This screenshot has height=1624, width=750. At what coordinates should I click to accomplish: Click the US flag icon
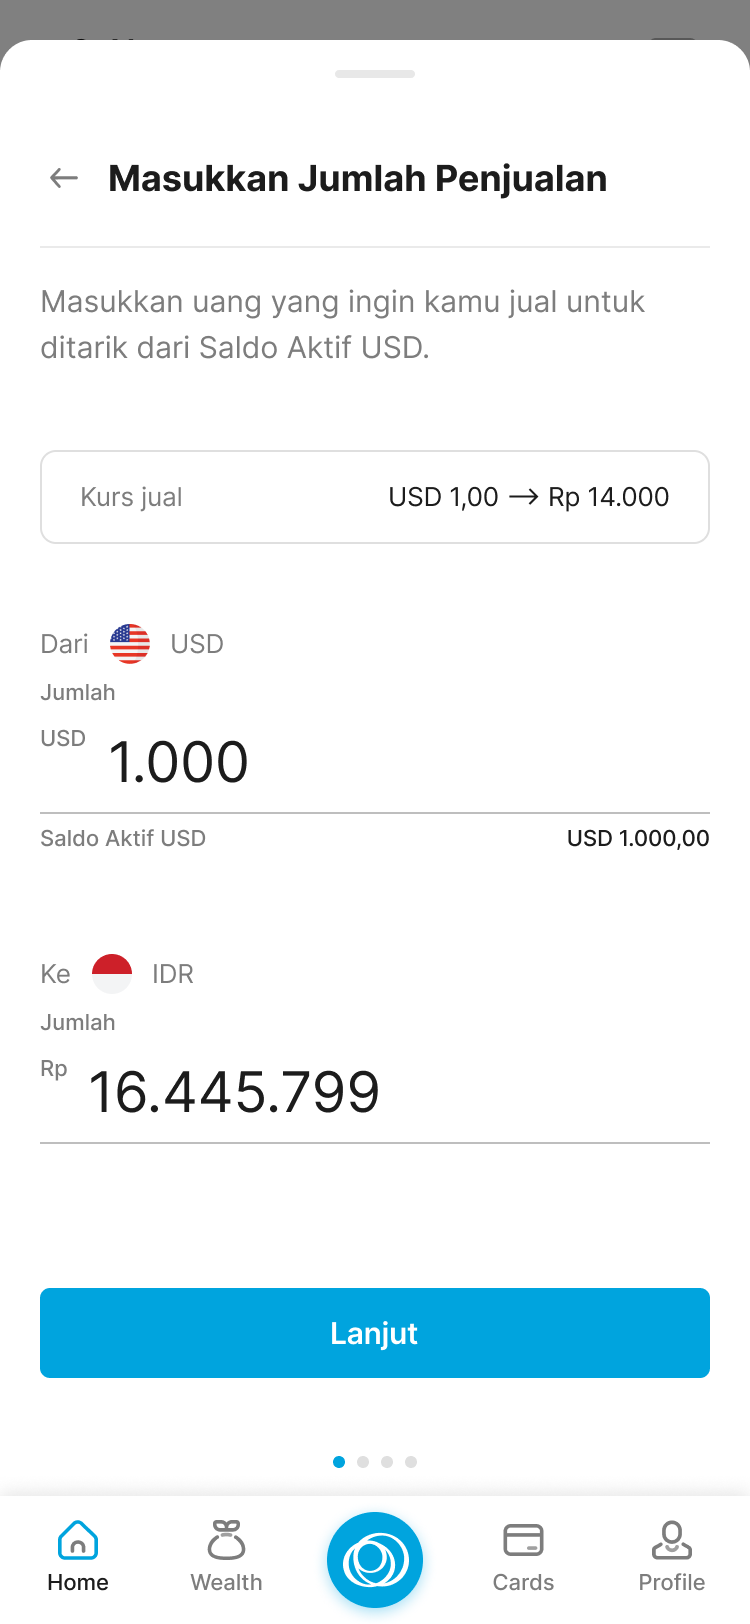(130, 644)
